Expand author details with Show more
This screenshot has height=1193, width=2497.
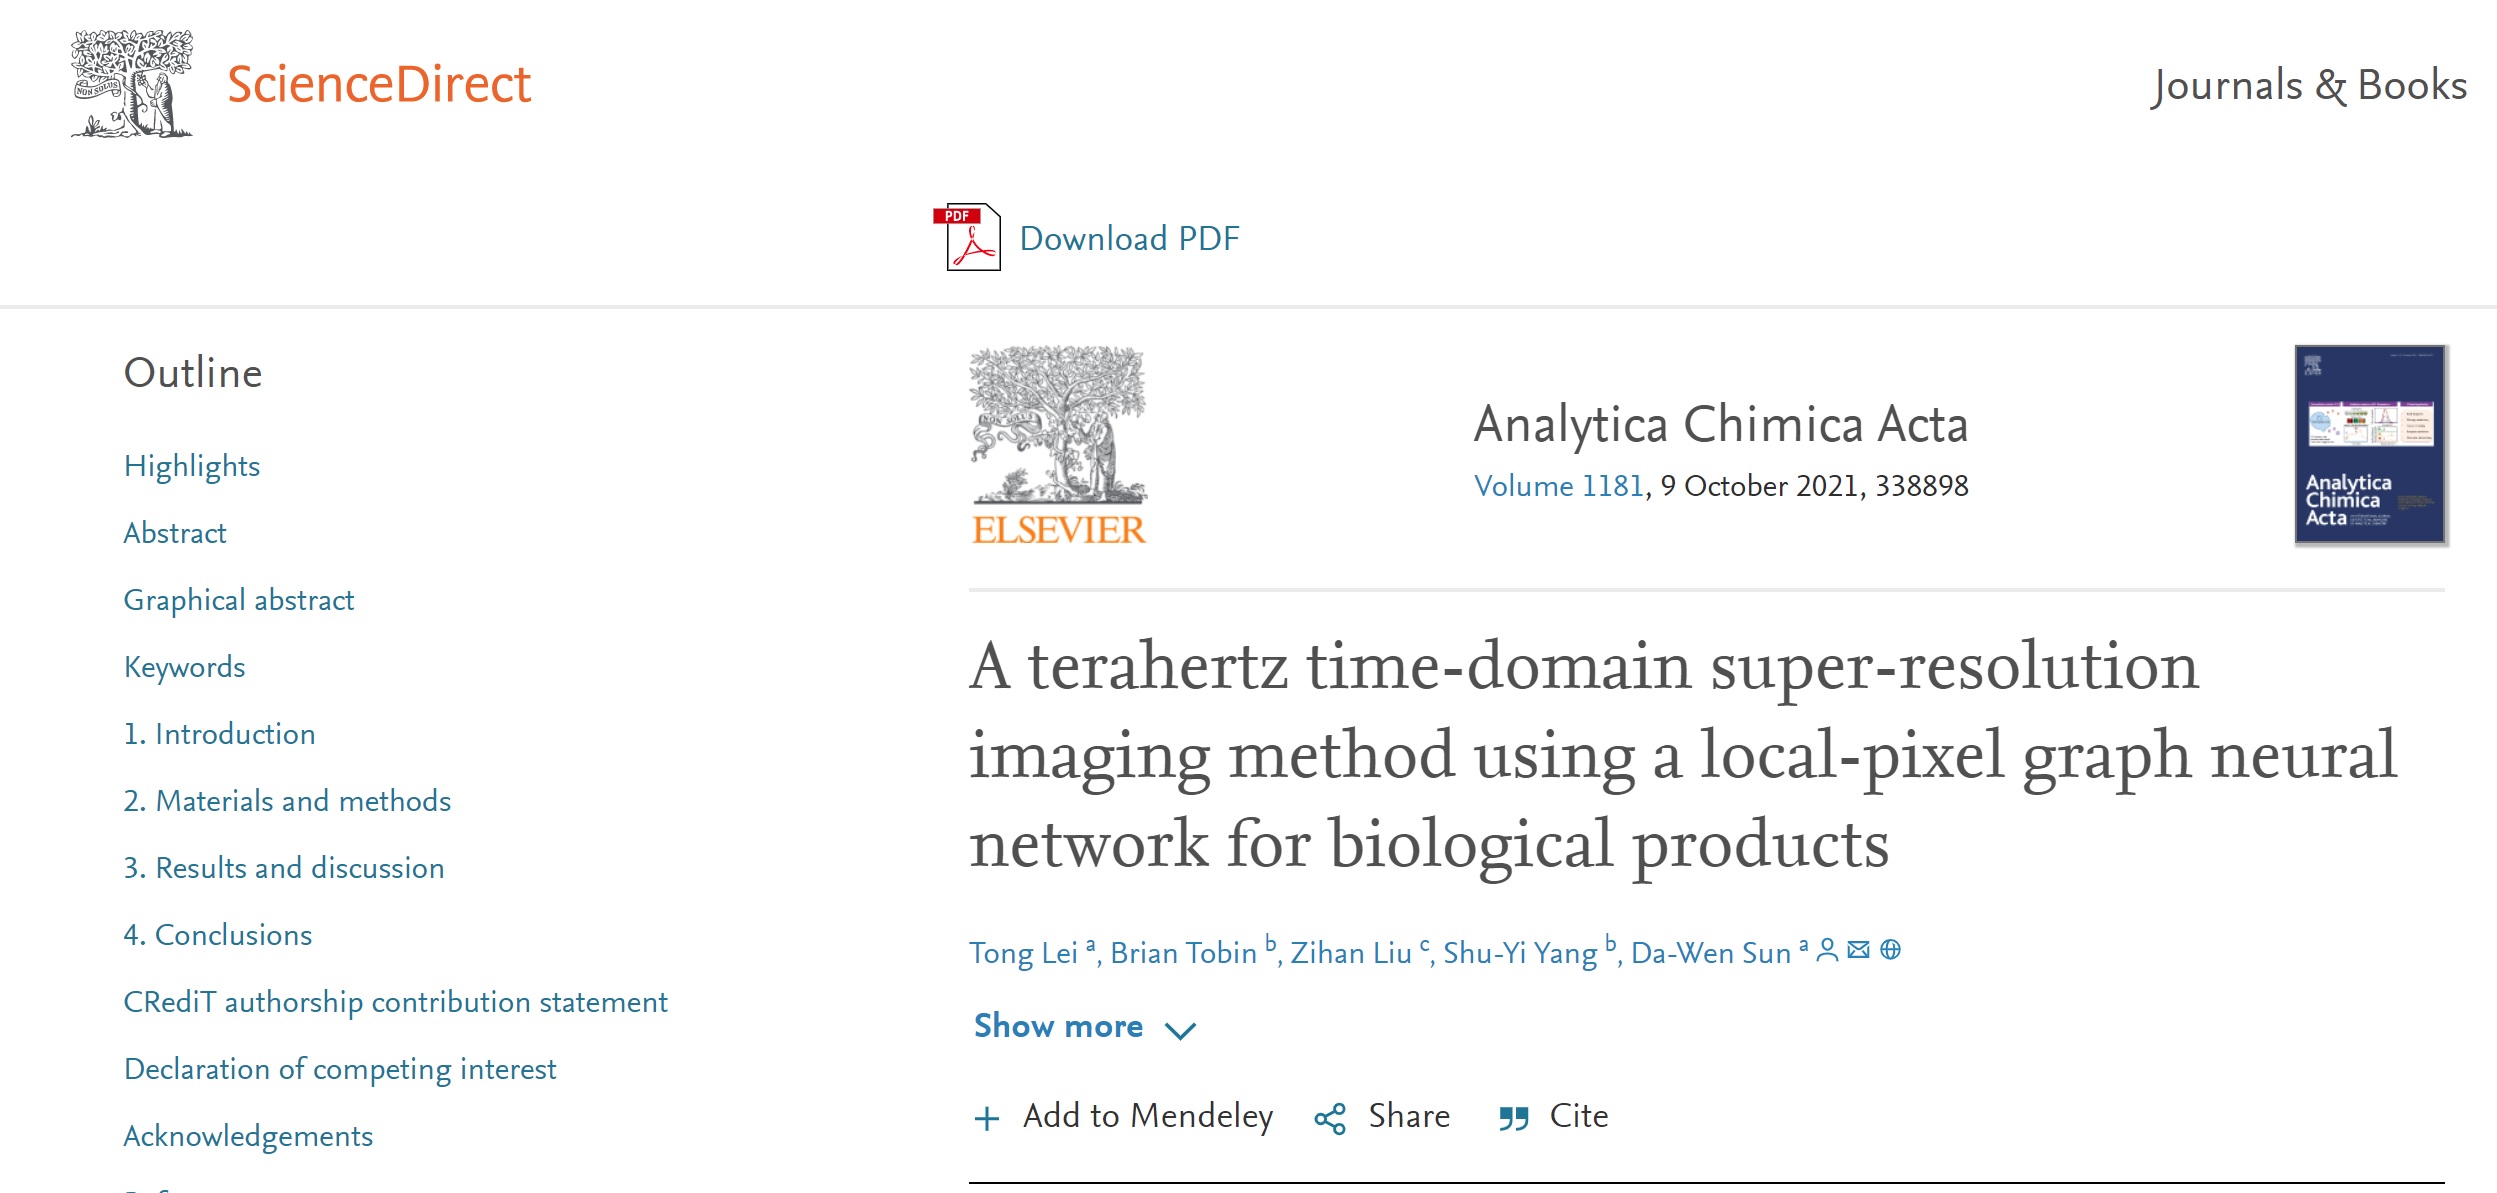(1058, 1026)
